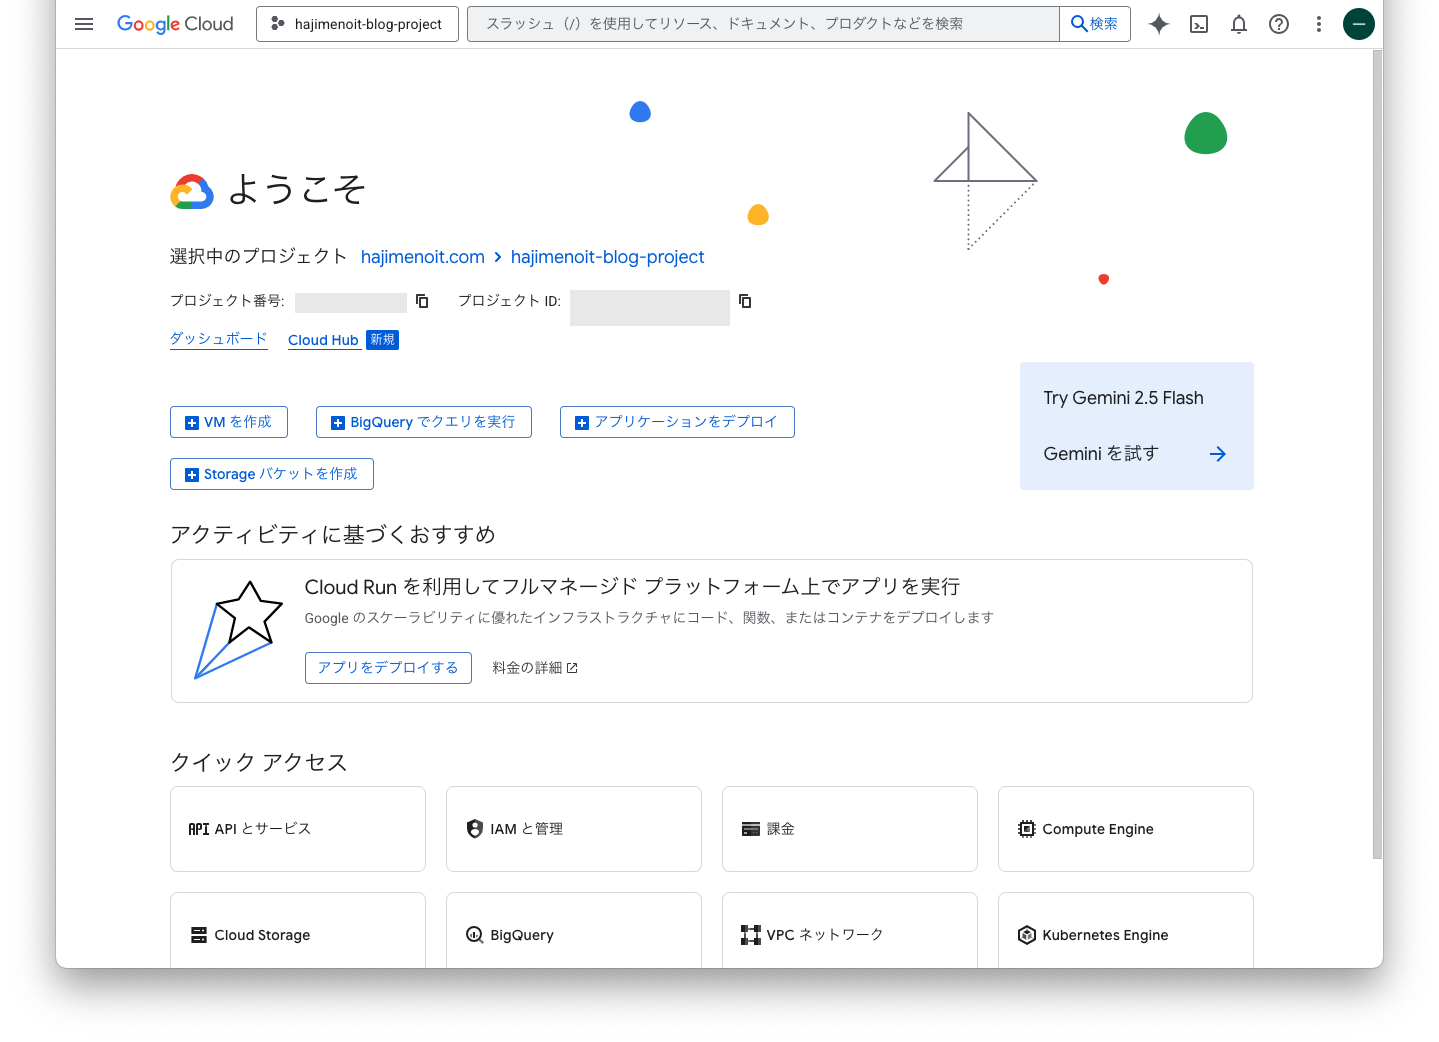Image resolution: width=1439 pixels, height=1042 pixels.
Task: Open the help question mark icon
Action: 1279,24
